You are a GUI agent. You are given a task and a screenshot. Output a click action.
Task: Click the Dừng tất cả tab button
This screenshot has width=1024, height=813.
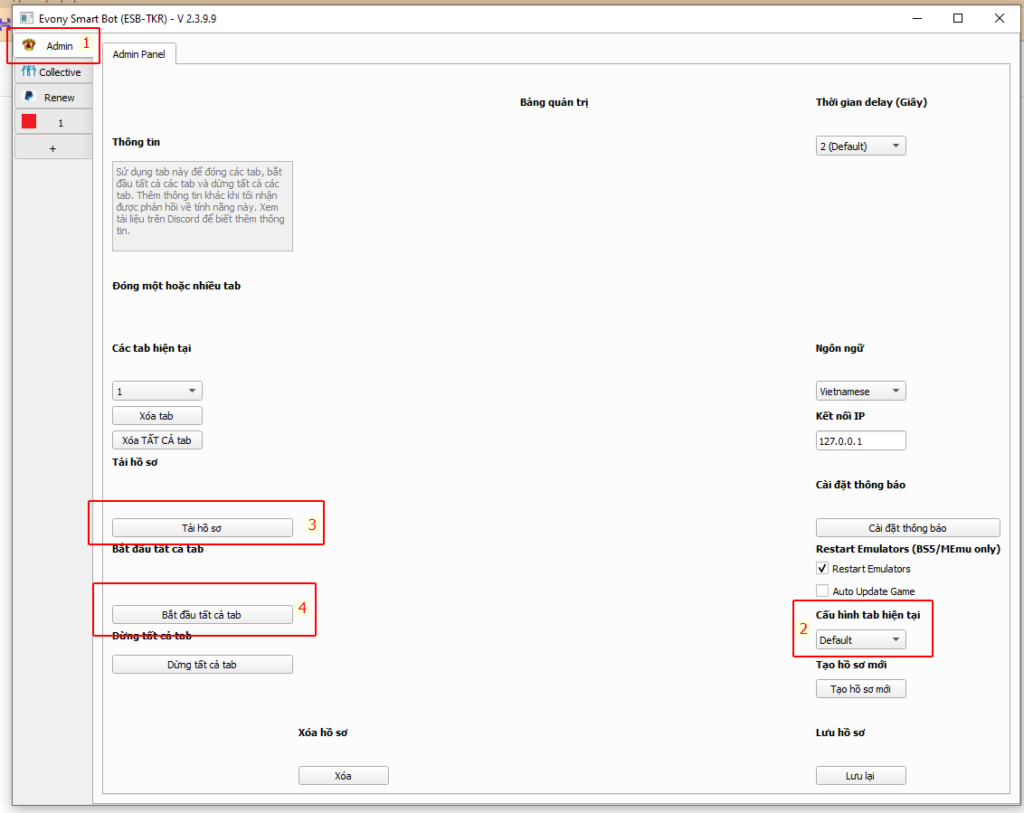tap(202, 664)
